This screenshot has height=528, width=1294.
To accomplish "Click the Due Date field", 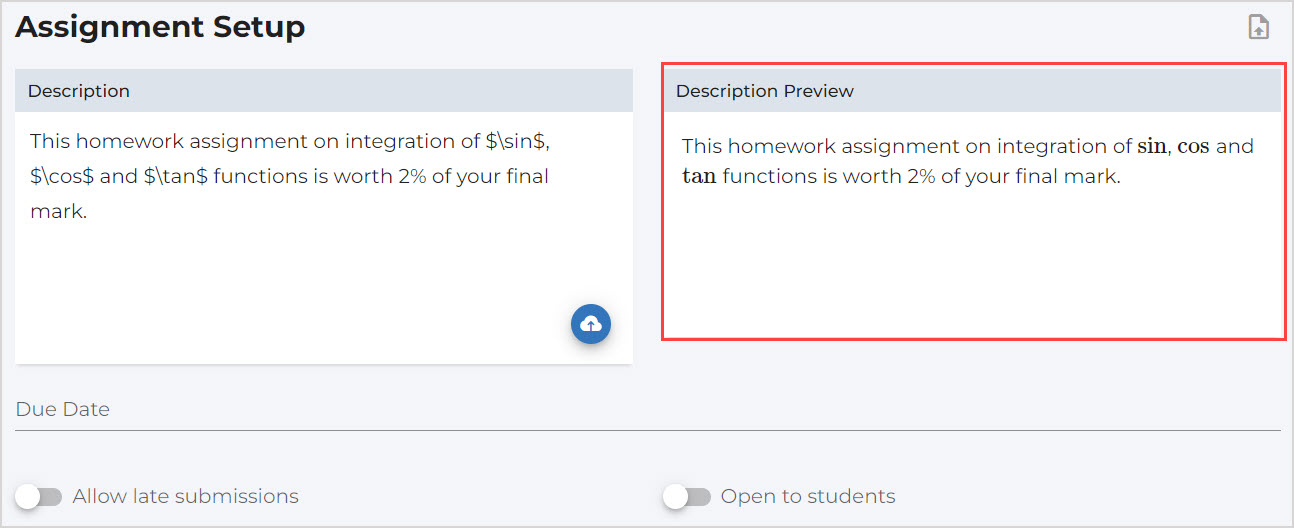I will [647, 410].
